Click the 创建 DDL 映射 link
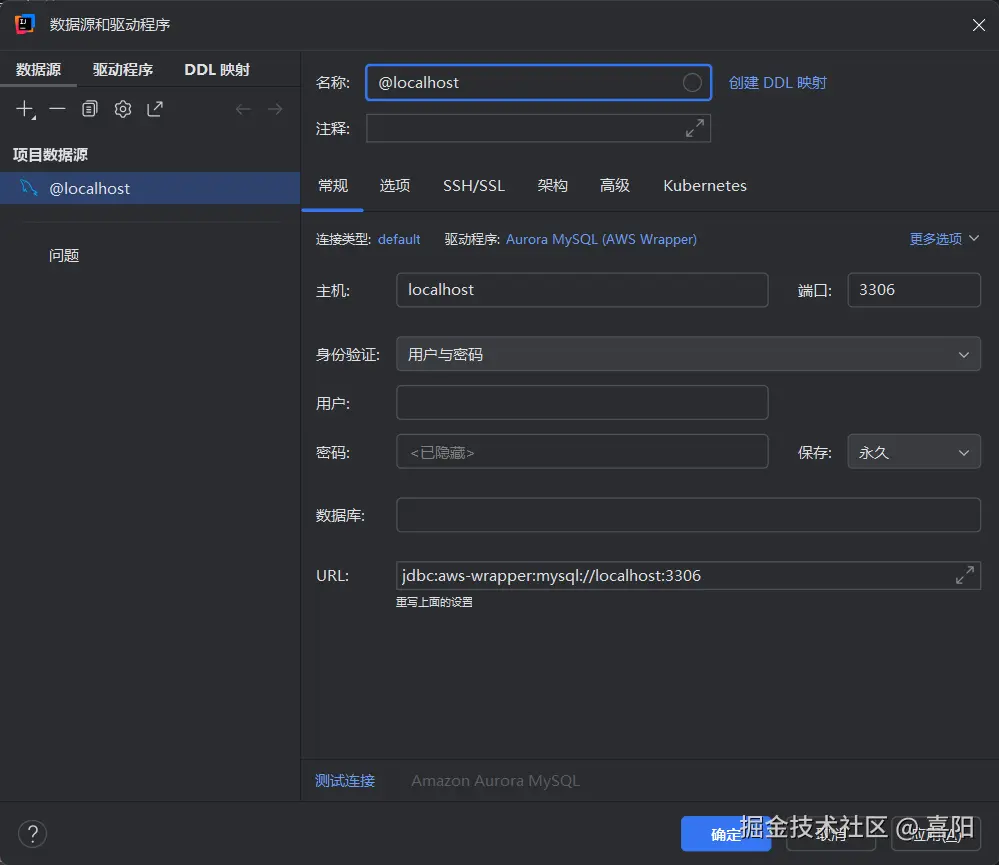This screenshot has height=865, width=999. click(x=777, y=82)
